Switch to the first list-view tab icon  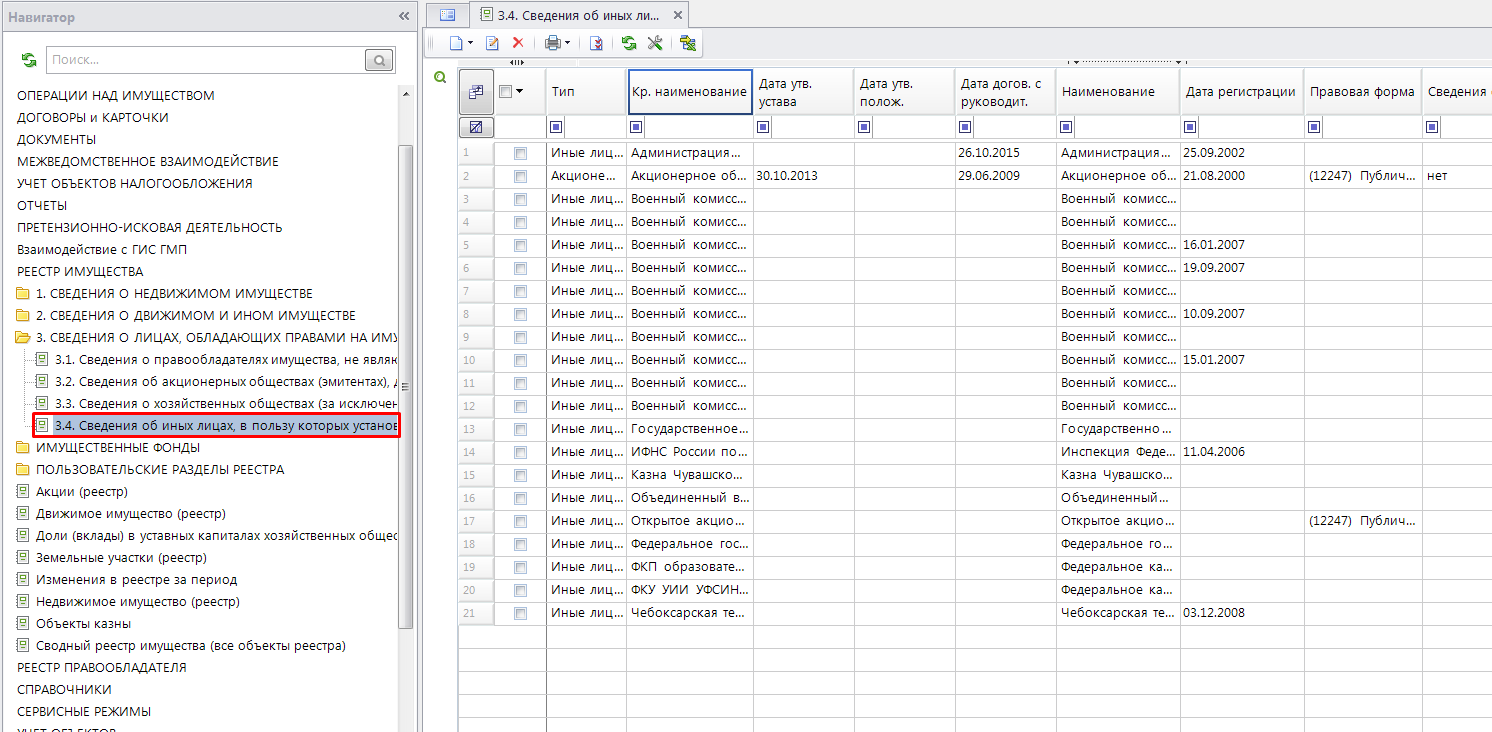click(447, 15)
